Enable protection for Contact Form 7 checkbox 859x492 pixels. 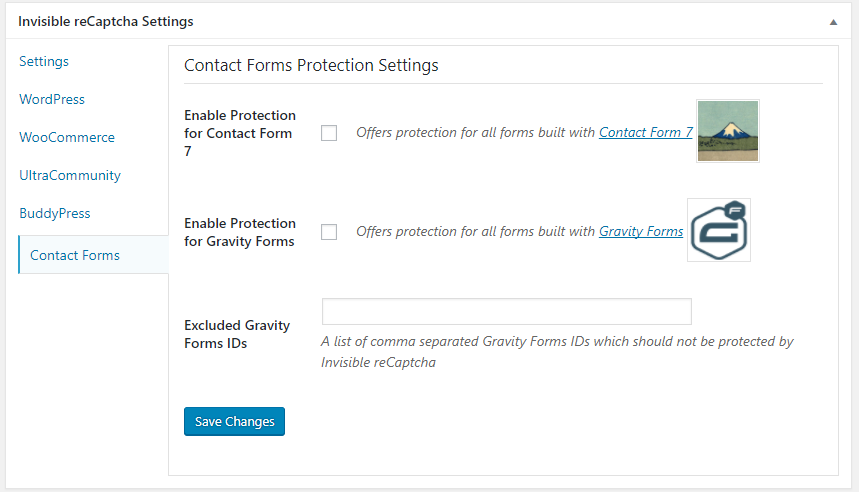coord(329,133)
